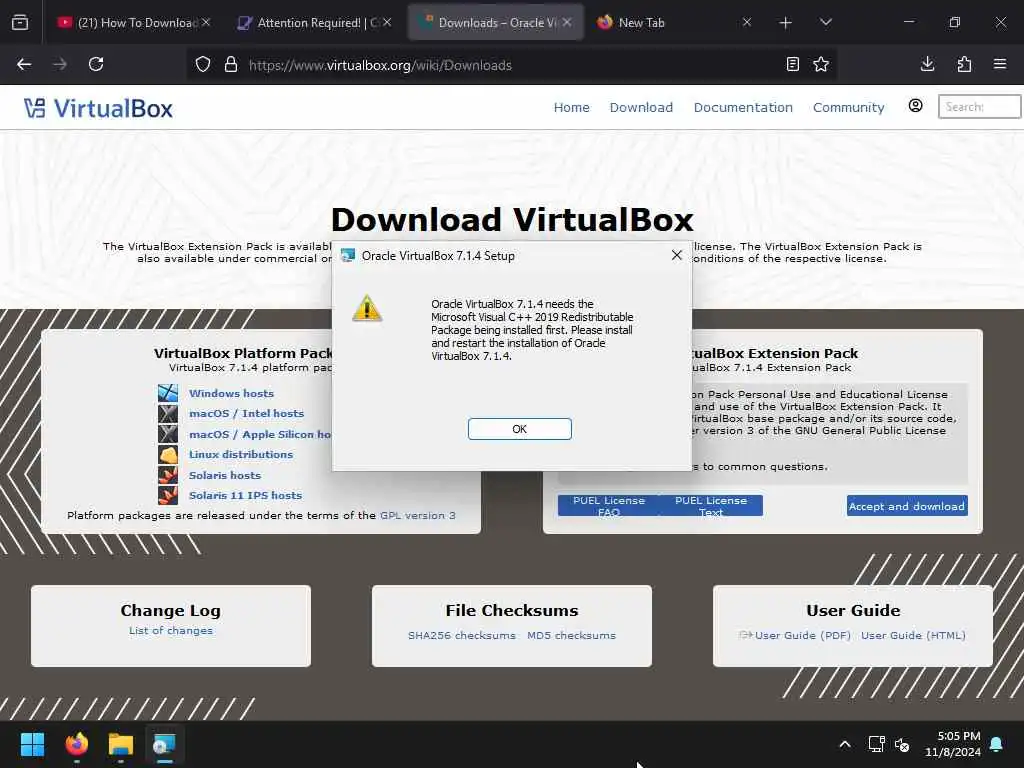
Task: Expand the list all tabs chevron
Action: tap(825, 22)
